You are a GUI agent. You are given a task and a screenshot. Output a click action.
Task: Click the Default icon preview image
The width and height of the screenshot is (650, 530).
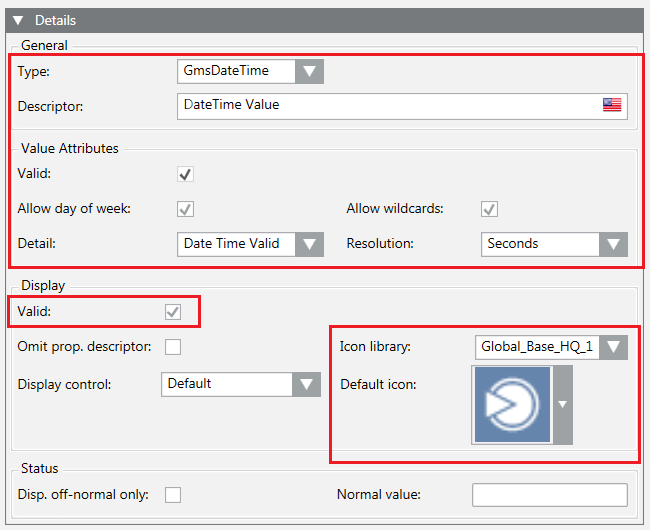(512, 404)
